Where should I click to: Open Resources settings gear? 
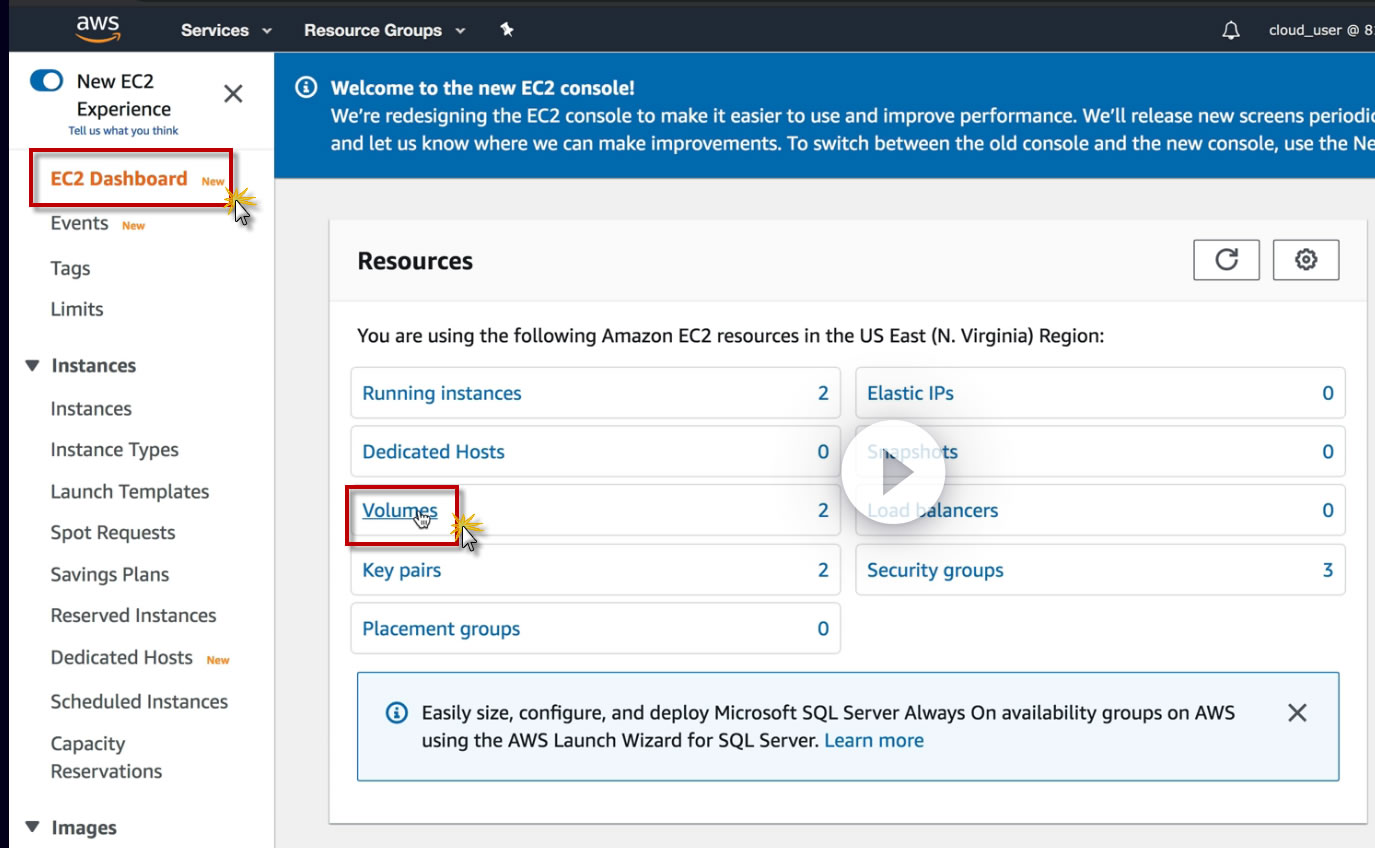(x=1305, y=260)
